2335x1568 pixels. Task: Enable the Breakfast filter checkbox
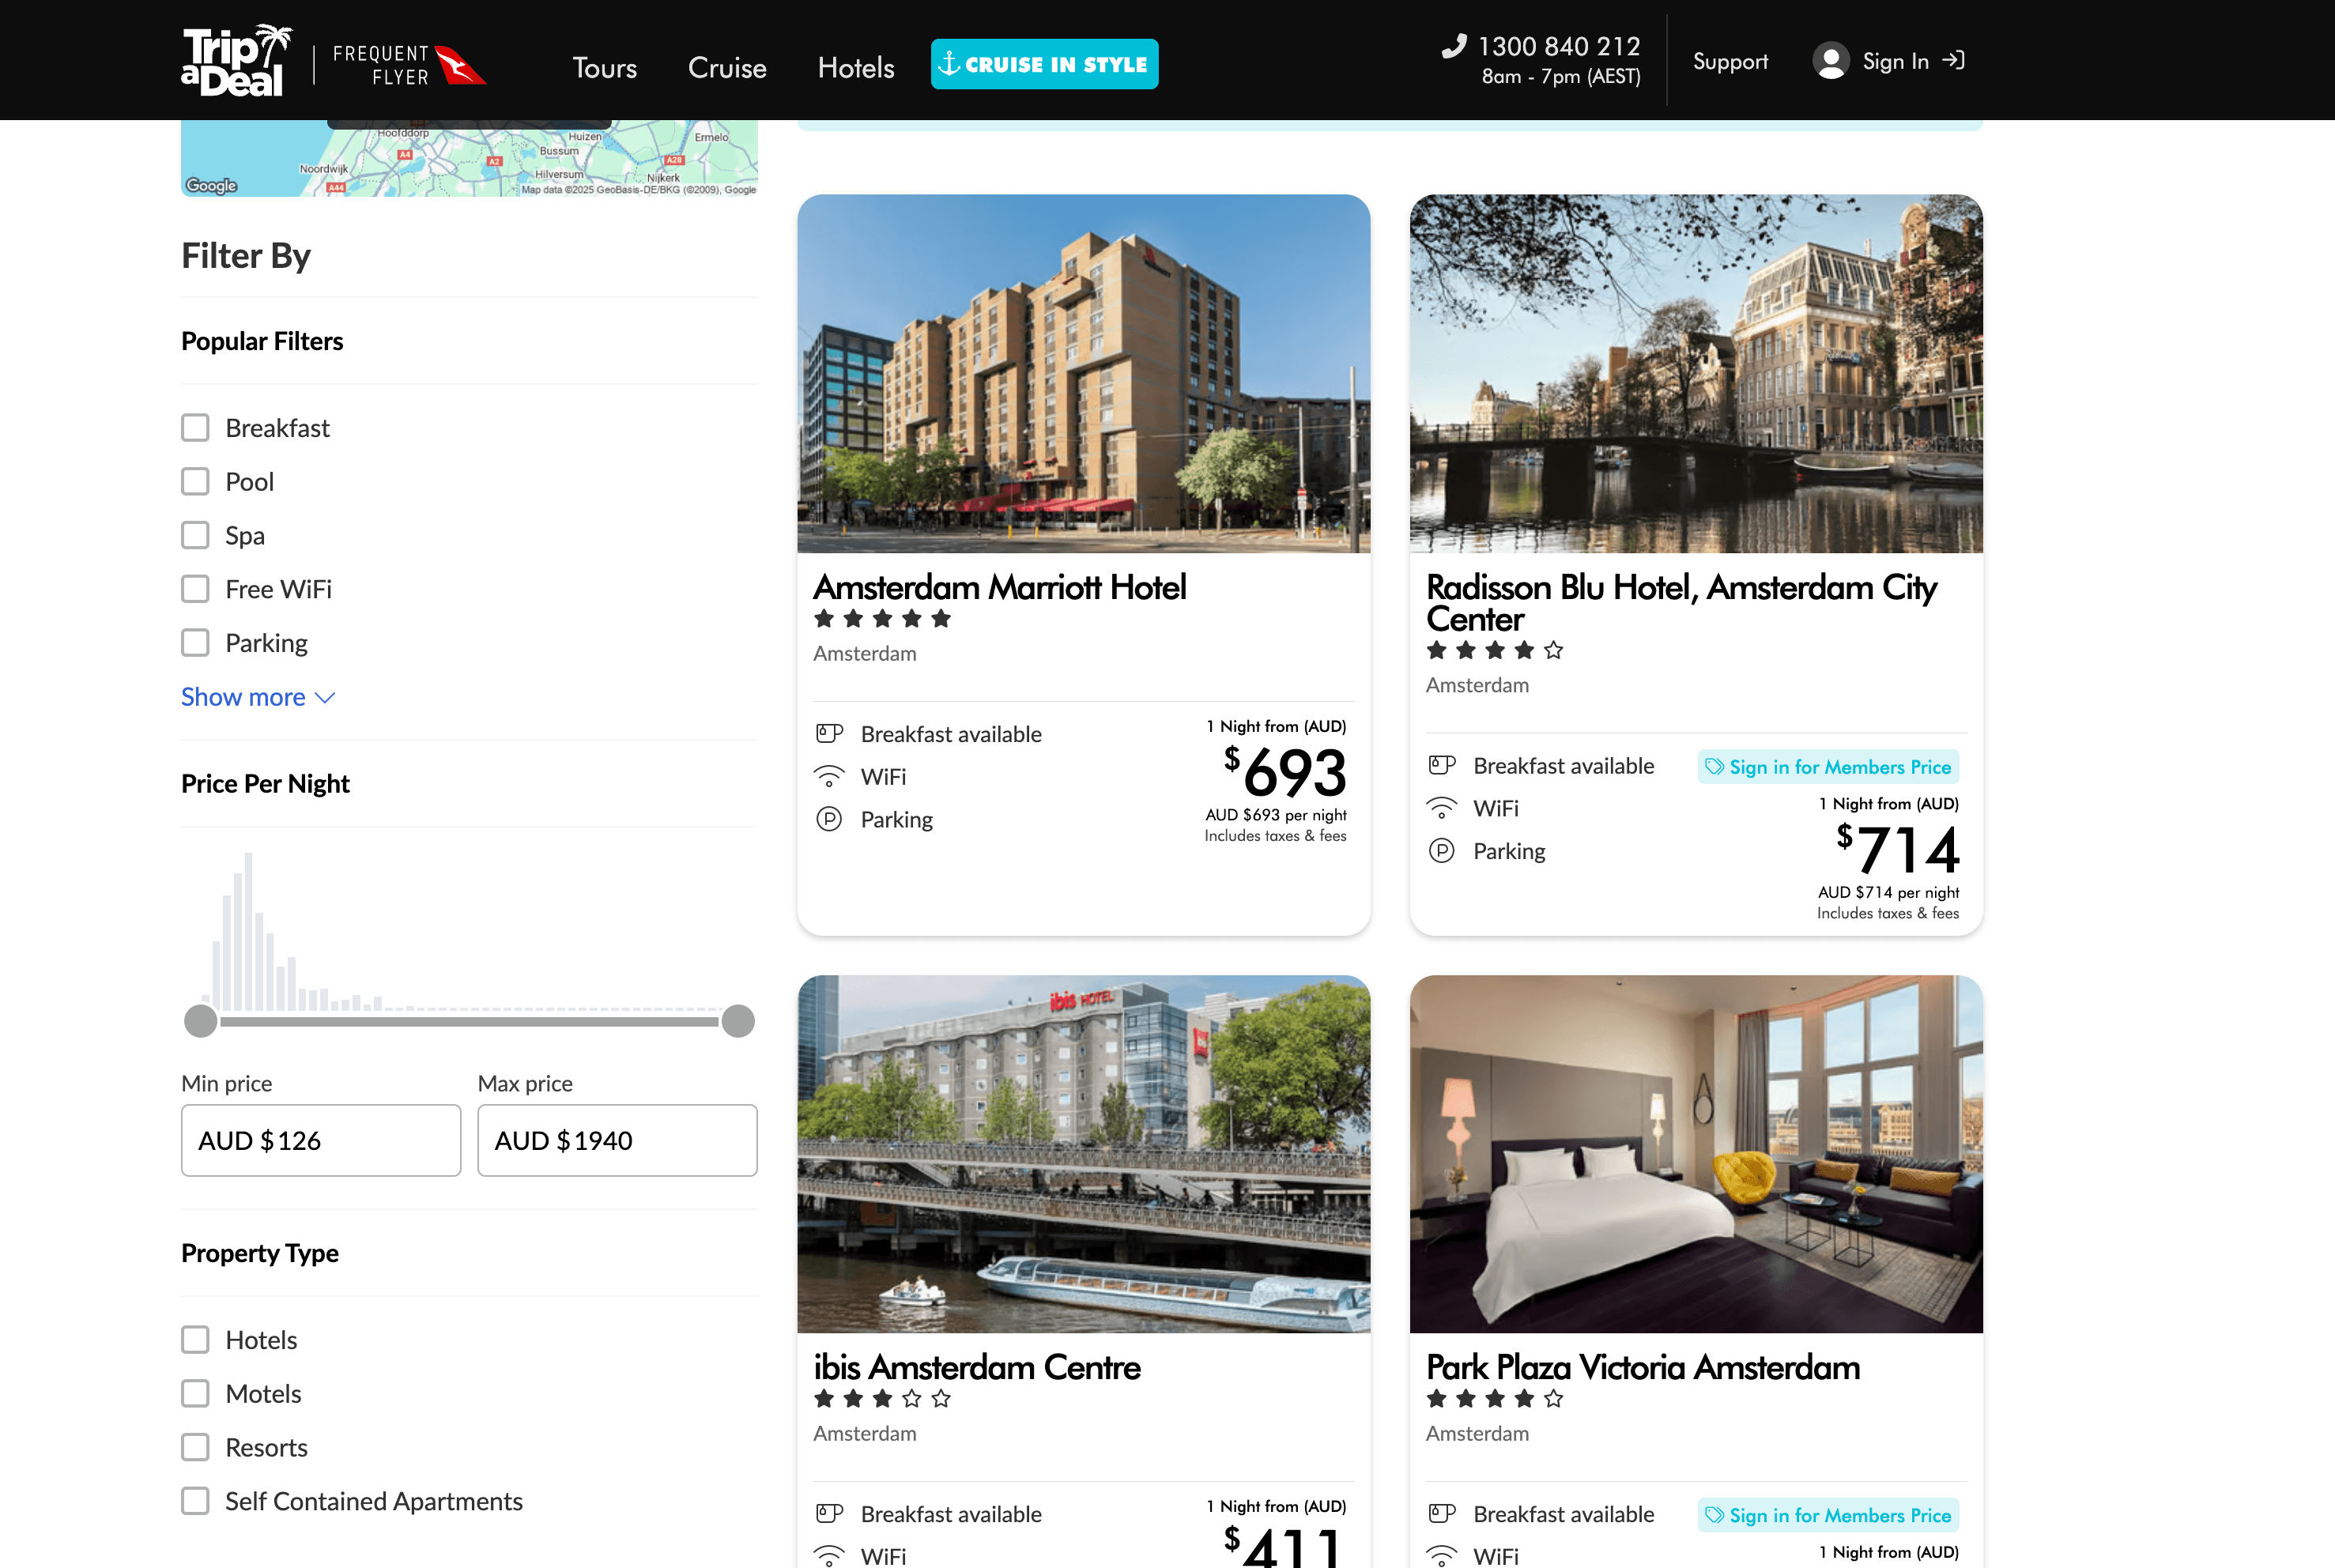pyautogui.click(x=195, y=428)
